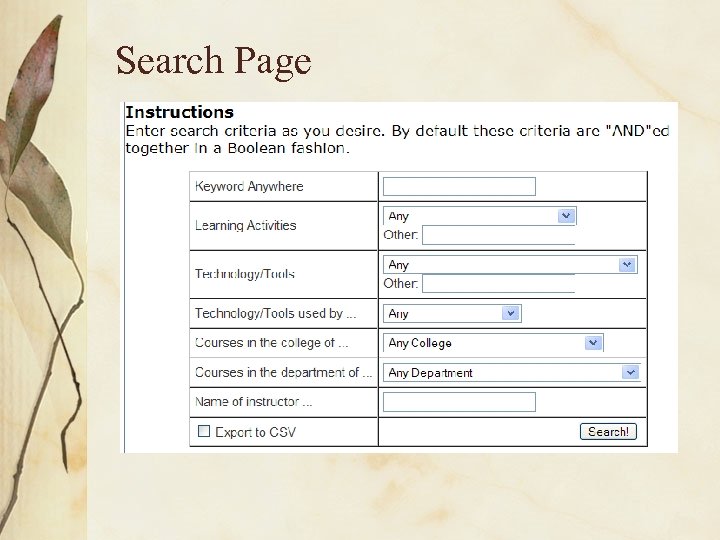Click the "Export to CSV" label text
Viewport: 720px width, 540px height.
(256, 433)
